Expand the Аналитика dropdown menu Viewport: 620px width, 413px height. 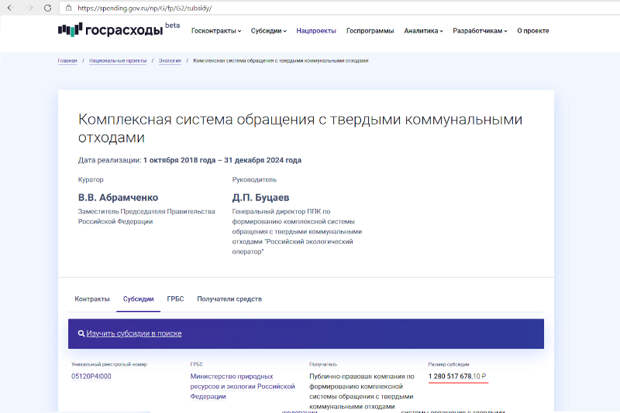pyautogui.click(x=423, y=30)
